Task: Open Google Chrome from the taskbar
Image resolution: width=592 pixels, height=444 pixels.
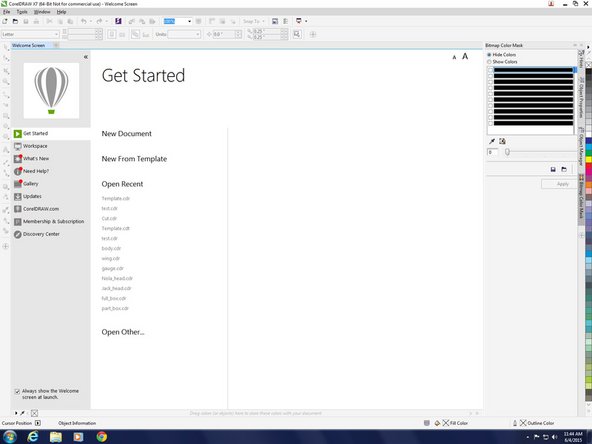Action: pyautogui.click(x=102, y=437)
